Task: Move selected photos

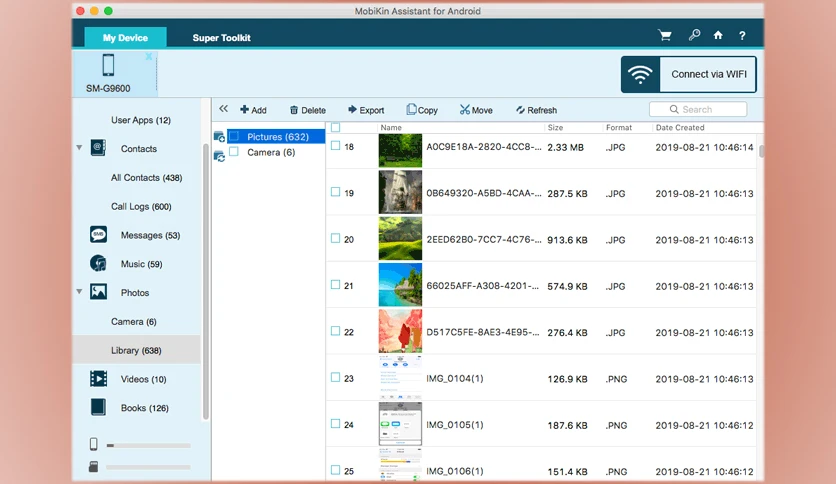Action: pyautogui.click(x=476, y=110)
